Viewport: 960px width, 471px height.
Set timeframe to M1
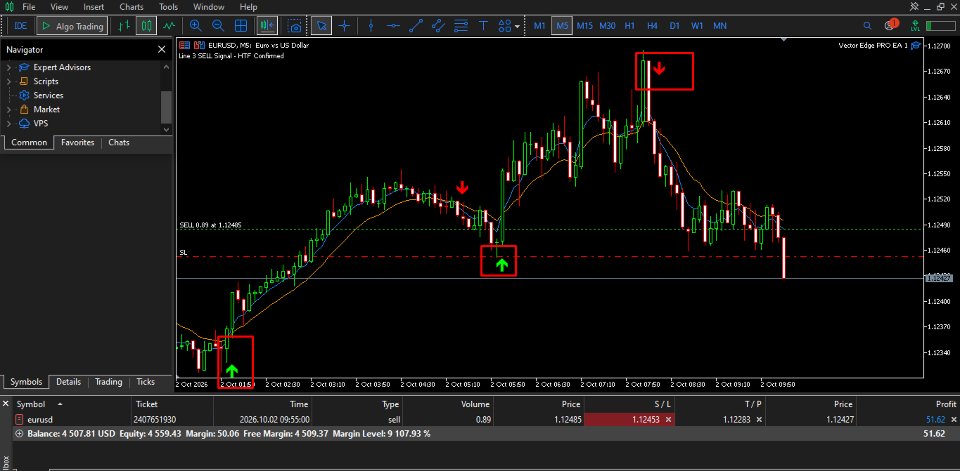click(539, 26)
